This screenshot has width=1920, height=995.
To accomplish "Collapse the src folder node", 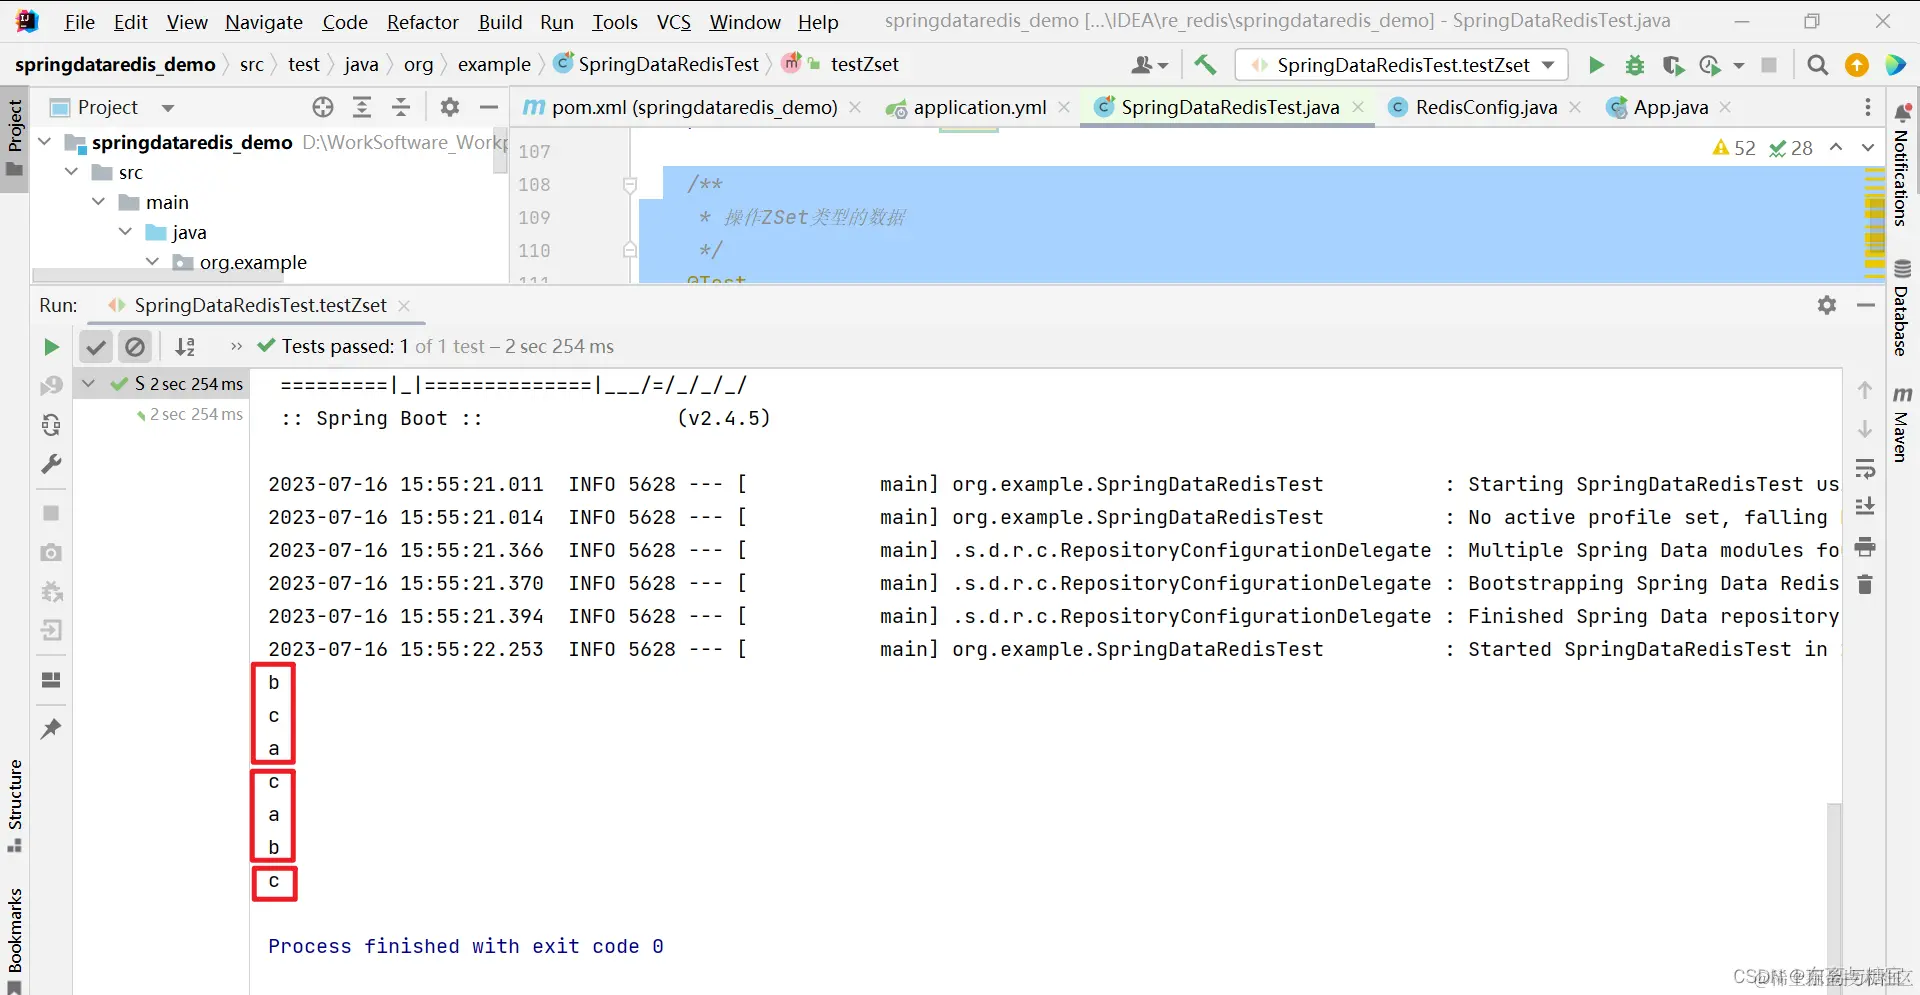I will (x=71, y=172).
